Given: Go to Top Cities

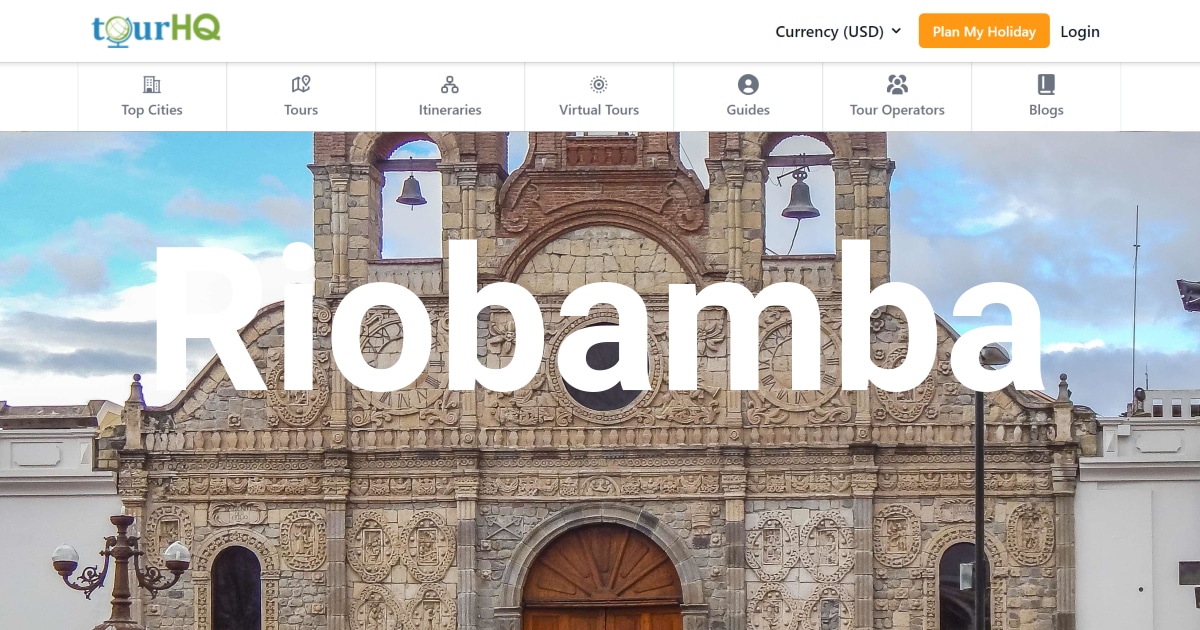Looking at the screenshot, I should 151,110.
